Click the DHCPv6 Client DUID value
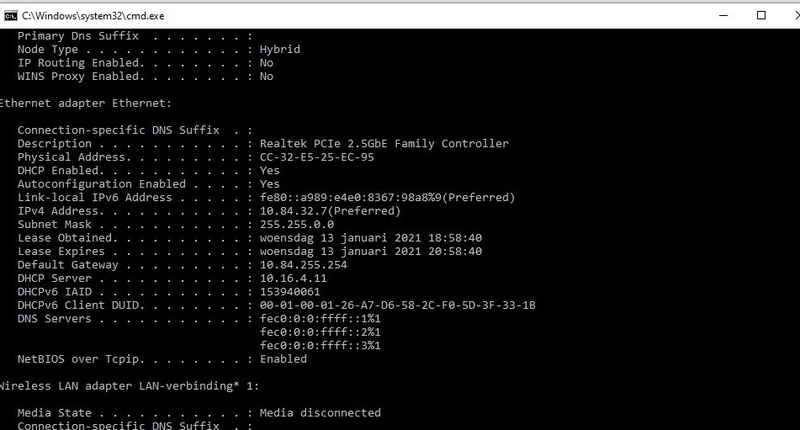The width and height of the screenshot is (800, 430). click(398, 305)
